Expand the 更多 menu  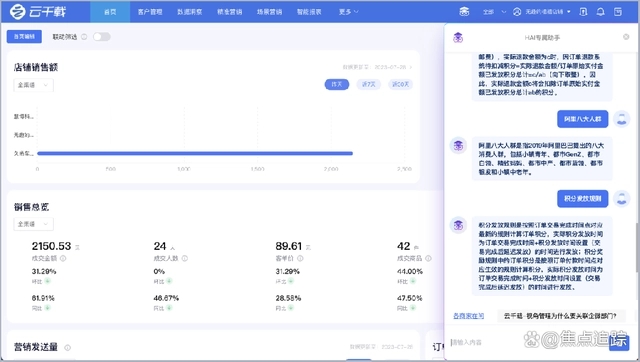pos(349,12)
